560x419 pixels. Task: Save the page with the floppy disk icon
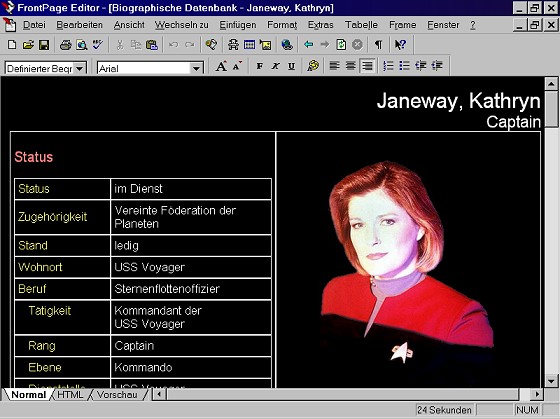pos(44,45)
